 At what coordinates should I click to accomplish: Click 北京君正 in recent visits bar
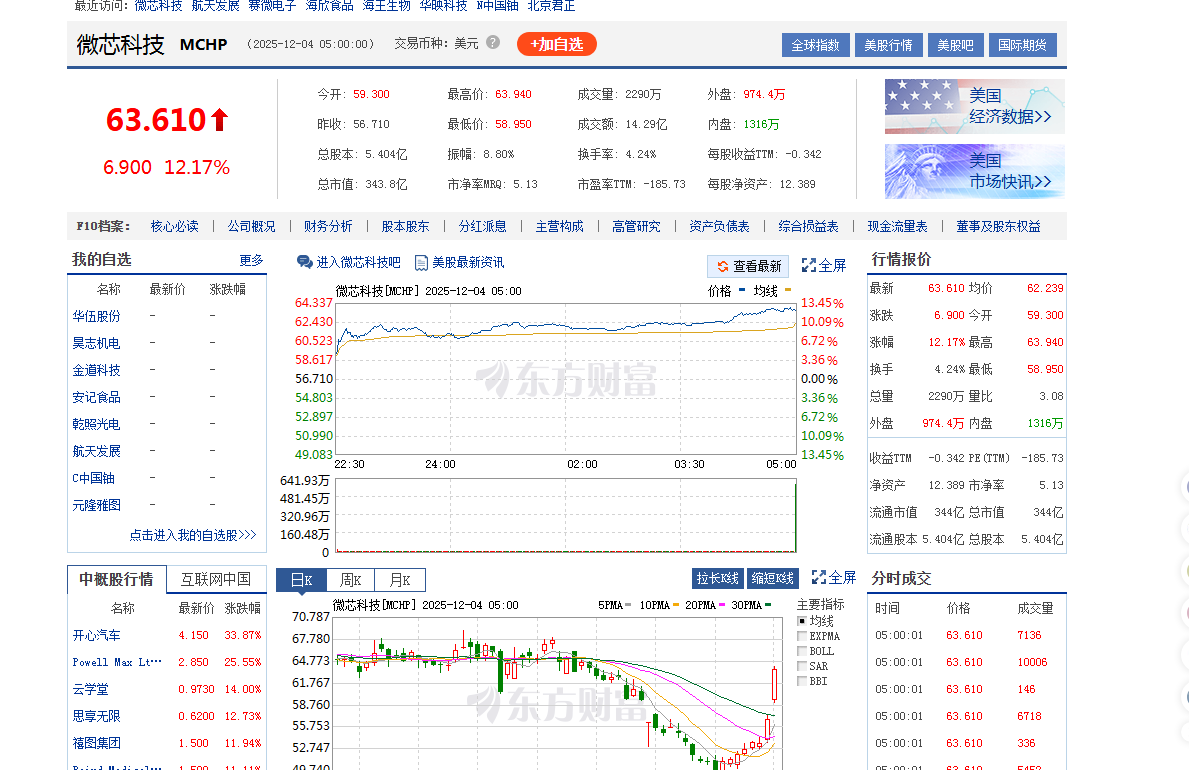(551, 5)
